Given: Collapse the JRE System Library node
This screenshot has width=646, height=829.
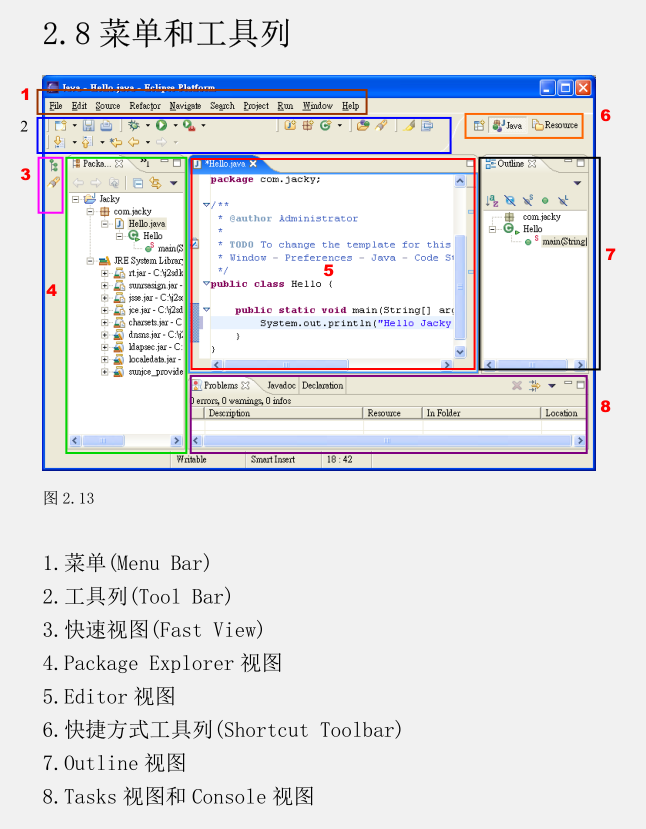Looking at the screenshot, I should tap(90, 261).
